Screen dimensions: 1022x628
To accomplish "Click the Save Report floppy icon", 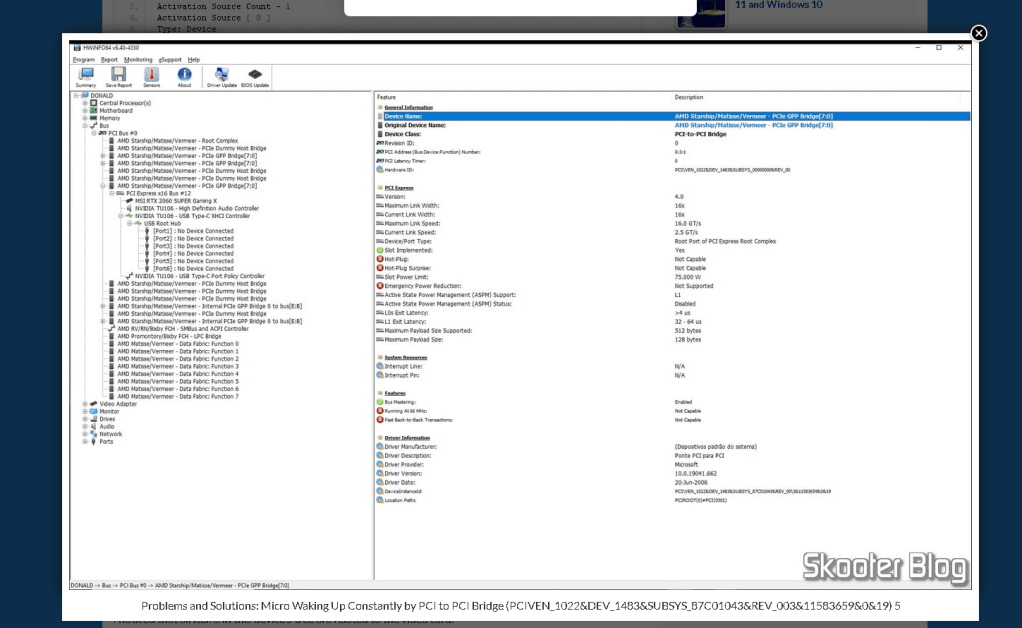I will (x=118, y=74).
